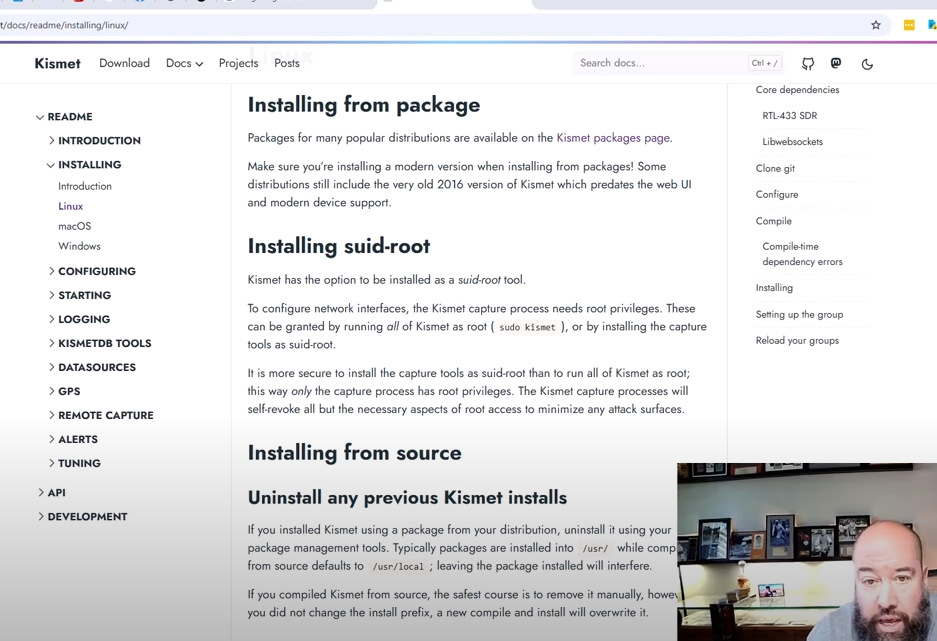
Task: Open the Mastodon profile icon
Action: pyautogui.click(x=836, y=63)
